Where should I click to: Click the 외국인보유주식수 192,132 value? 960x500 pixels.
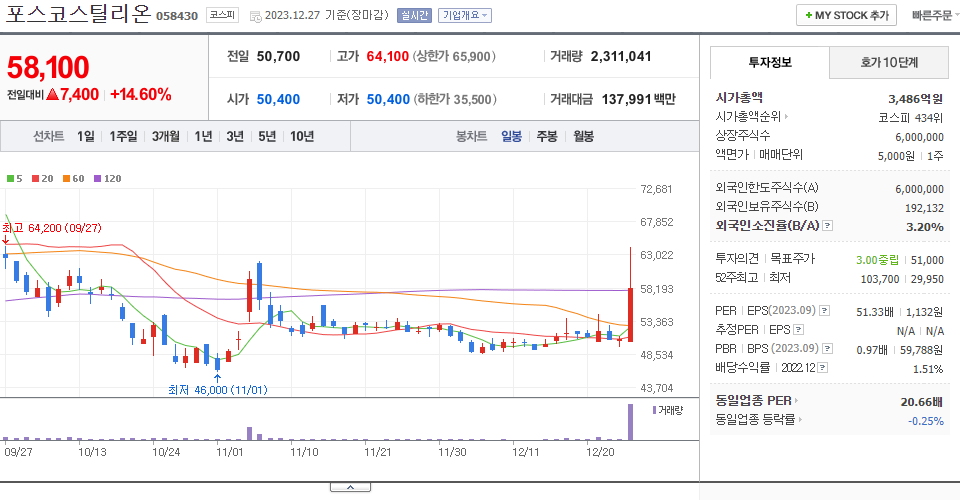(x=924, y=208)
